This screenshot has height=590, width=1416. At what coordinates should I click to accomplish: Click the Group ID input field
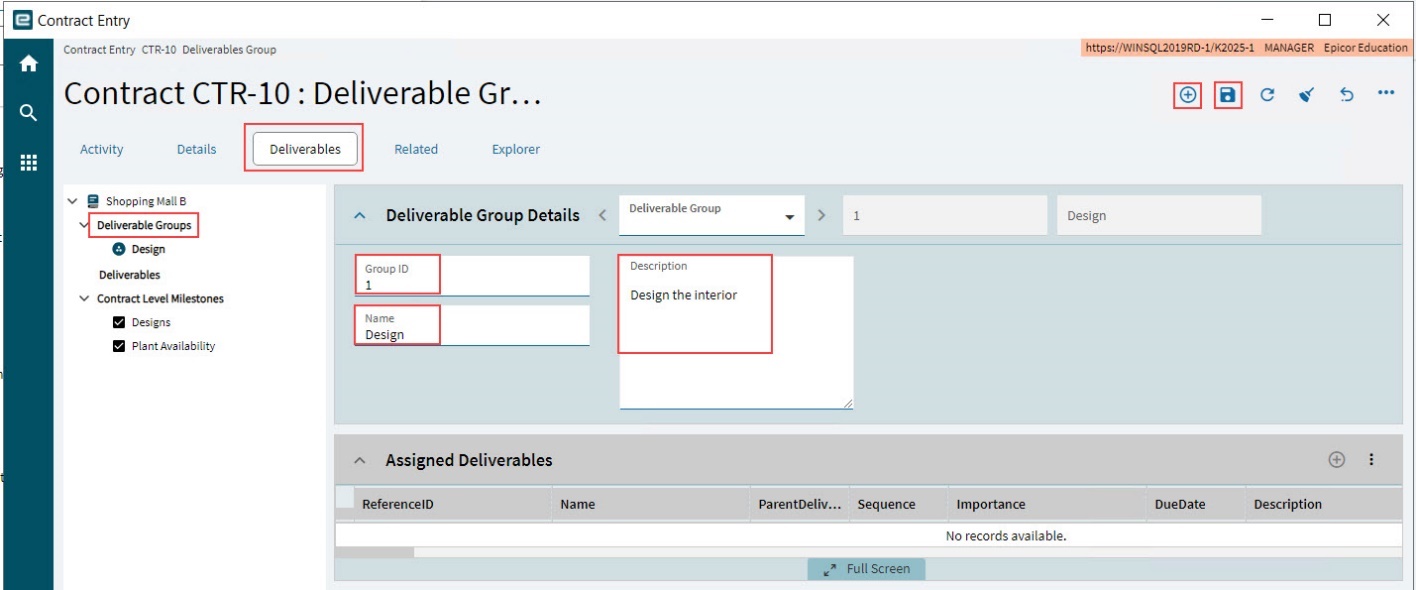[x=472, y=276]
